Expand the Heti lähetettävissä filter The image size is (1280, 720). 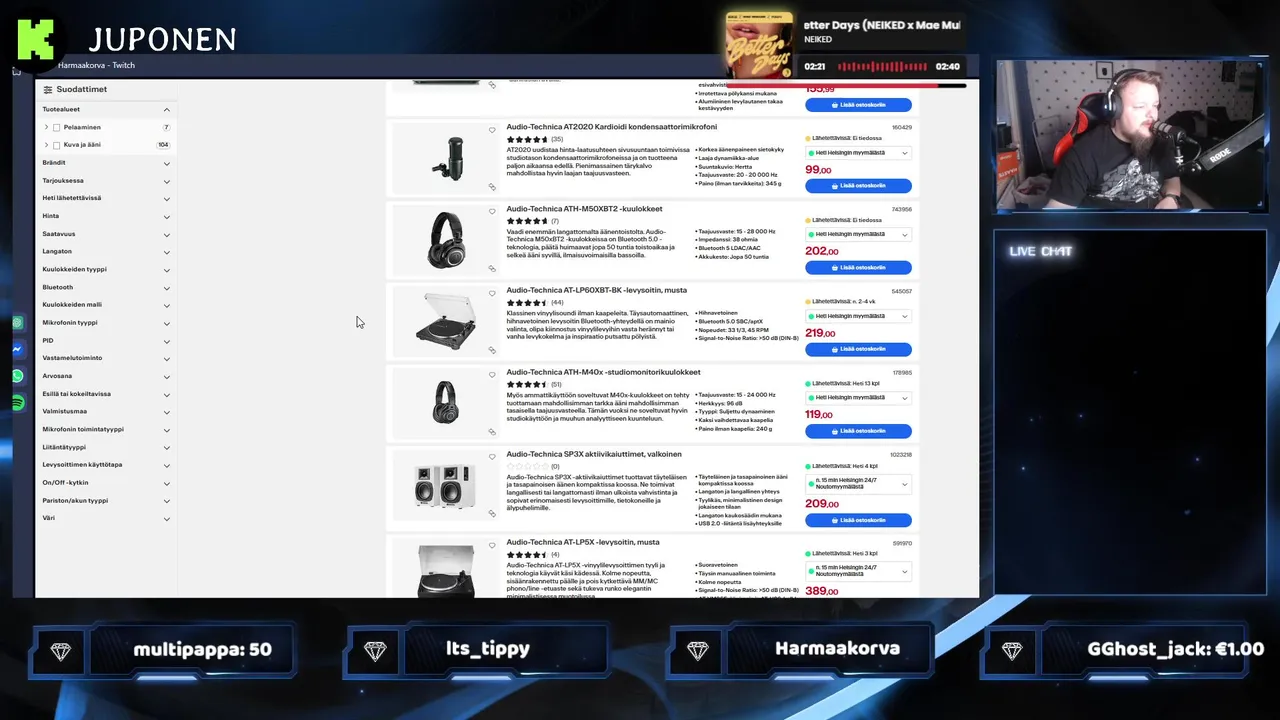point(167,198)
